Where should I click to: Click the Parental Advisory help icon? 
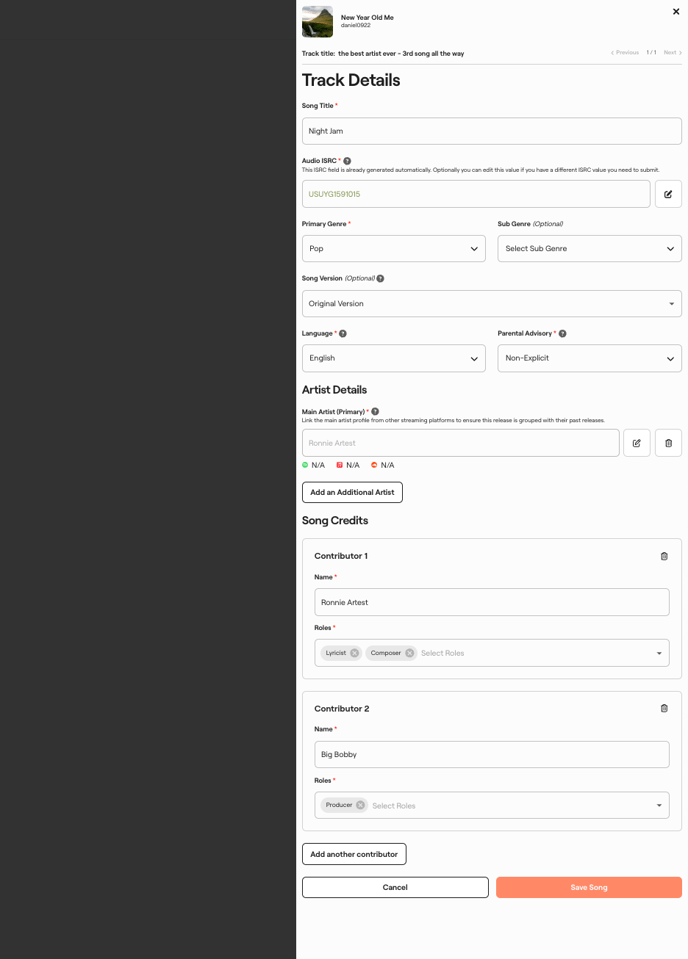pos(562,334)
